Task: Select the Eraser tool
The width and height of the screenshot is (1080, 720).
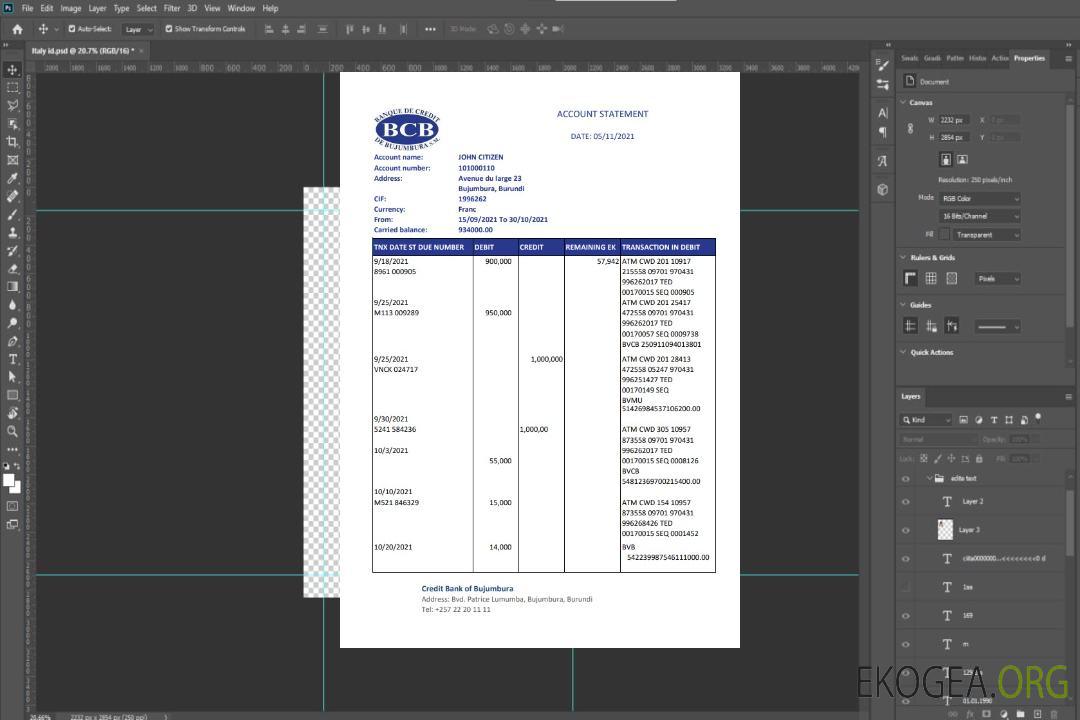Action: [x=12, y=269]
